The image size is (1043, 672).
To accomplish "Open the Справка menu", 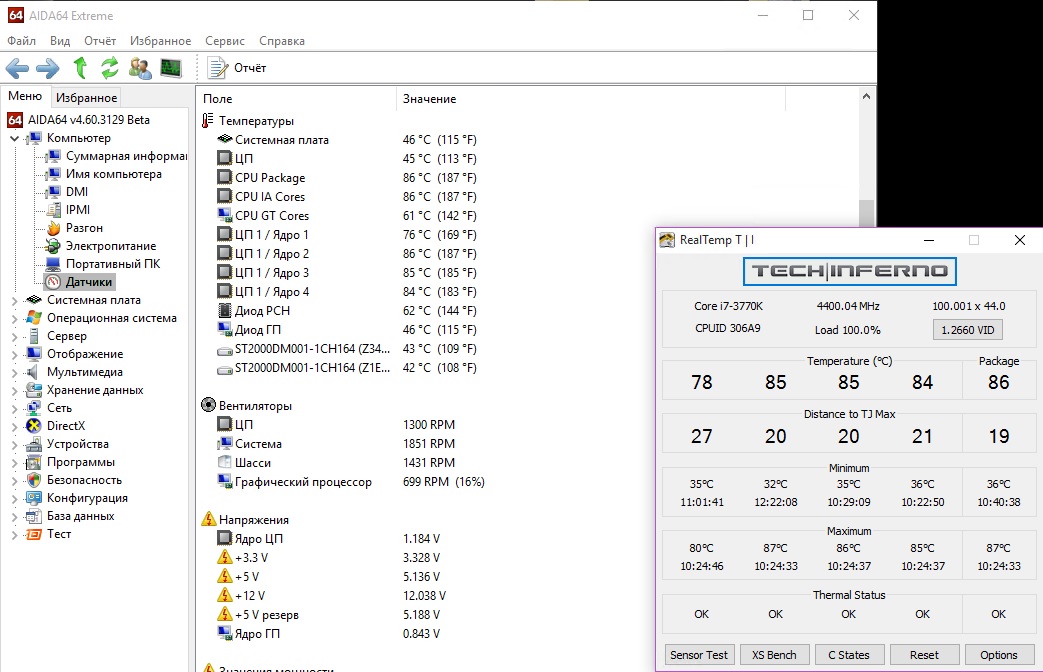I will click(282, 41).
